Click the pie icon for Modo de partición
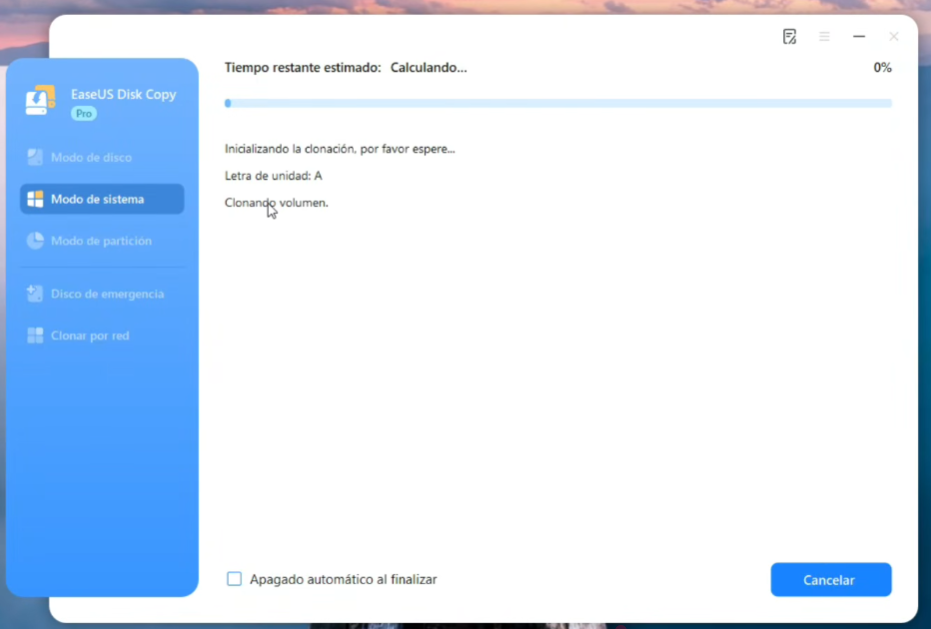 [x=35, y=241]
